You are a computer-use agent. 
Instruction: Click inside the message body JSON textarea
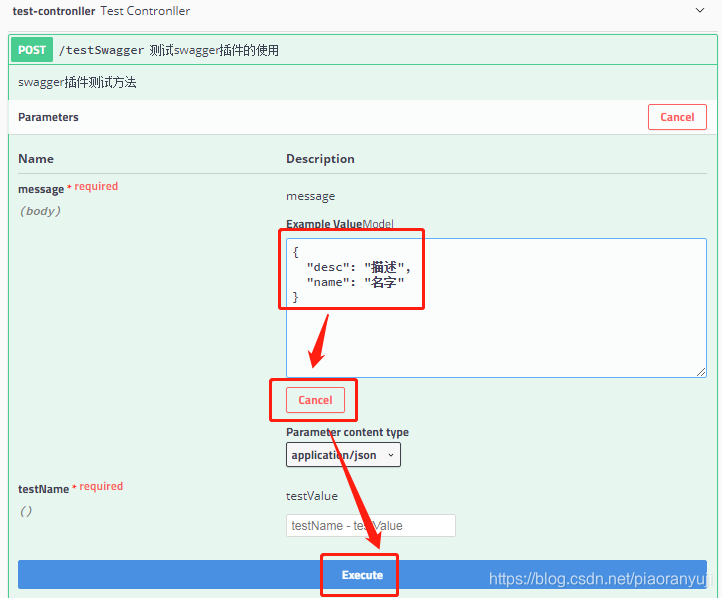pyautogui.click(x=496, y=308)
